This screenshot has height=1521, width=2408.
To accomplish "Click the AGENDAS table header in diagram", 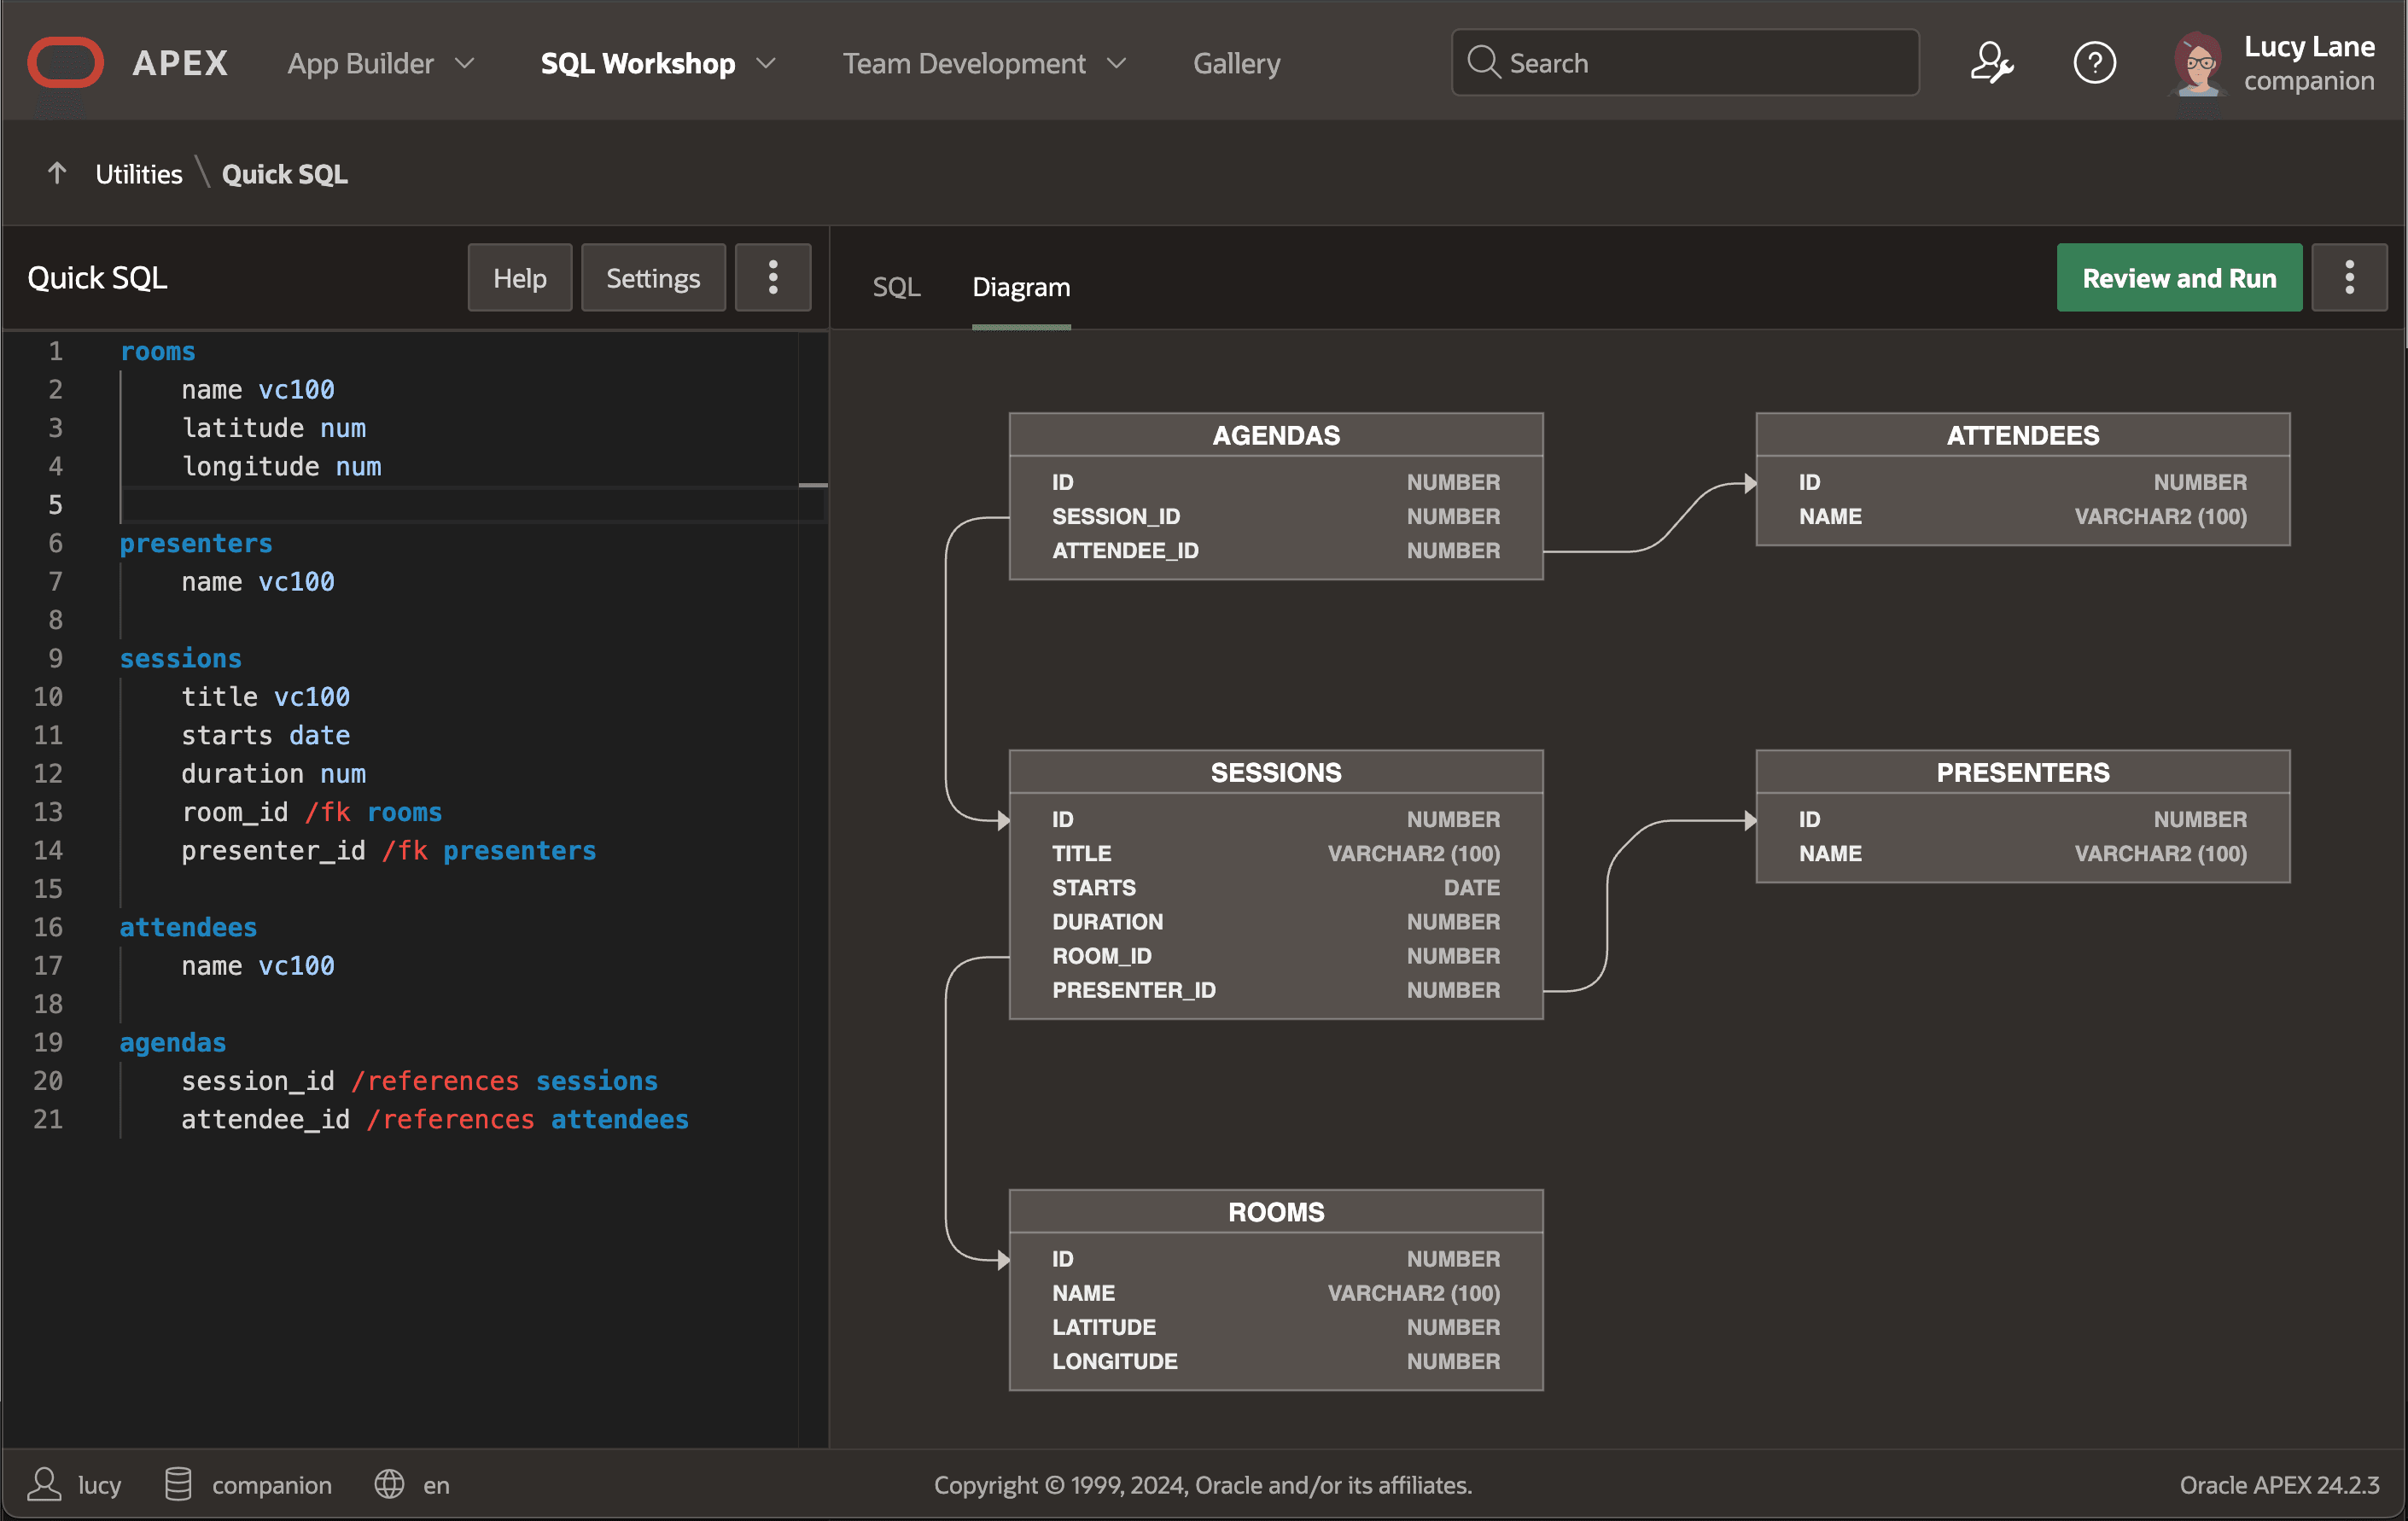I will point(1276,435).
